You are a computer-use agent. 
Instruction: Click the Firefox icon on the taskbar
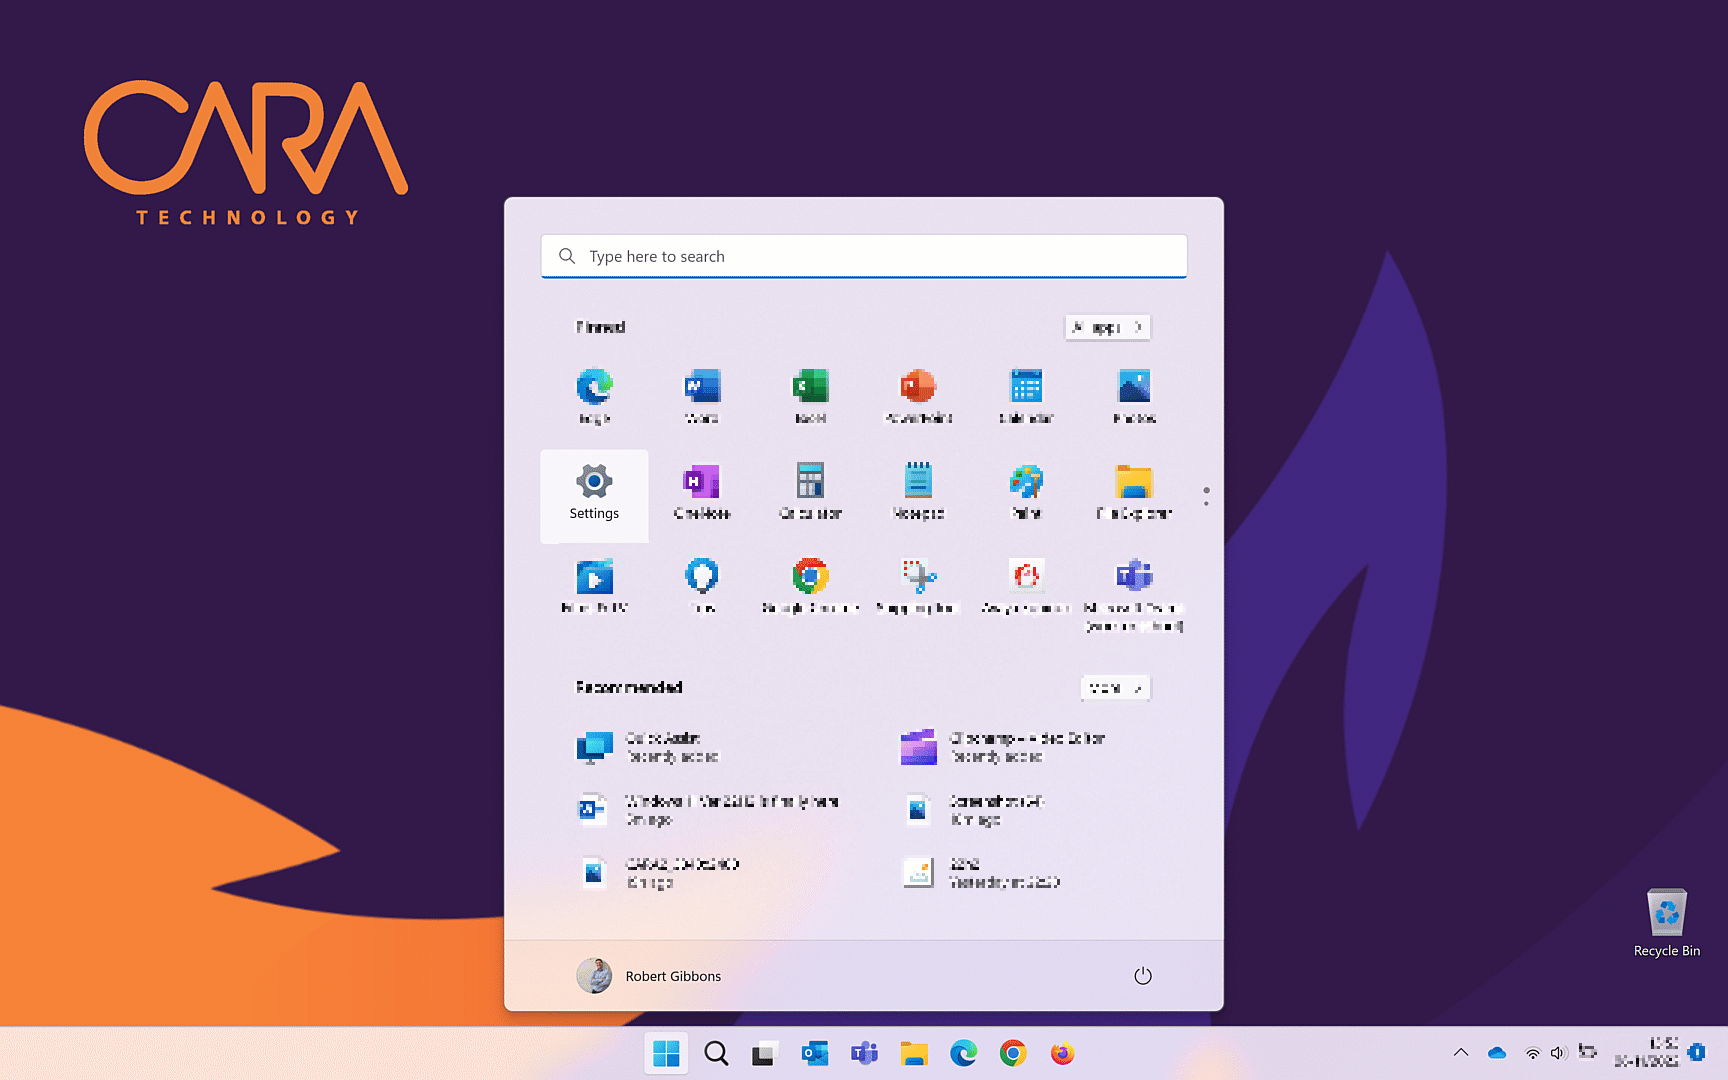(1062, 1053)
